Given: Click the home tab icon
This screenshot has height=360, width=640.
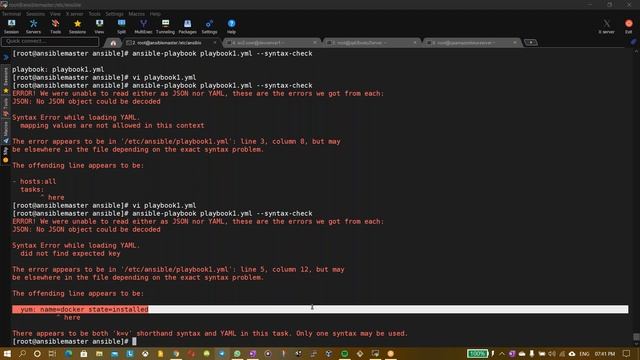Looking at the screenshot, I should tap(113, 42).
